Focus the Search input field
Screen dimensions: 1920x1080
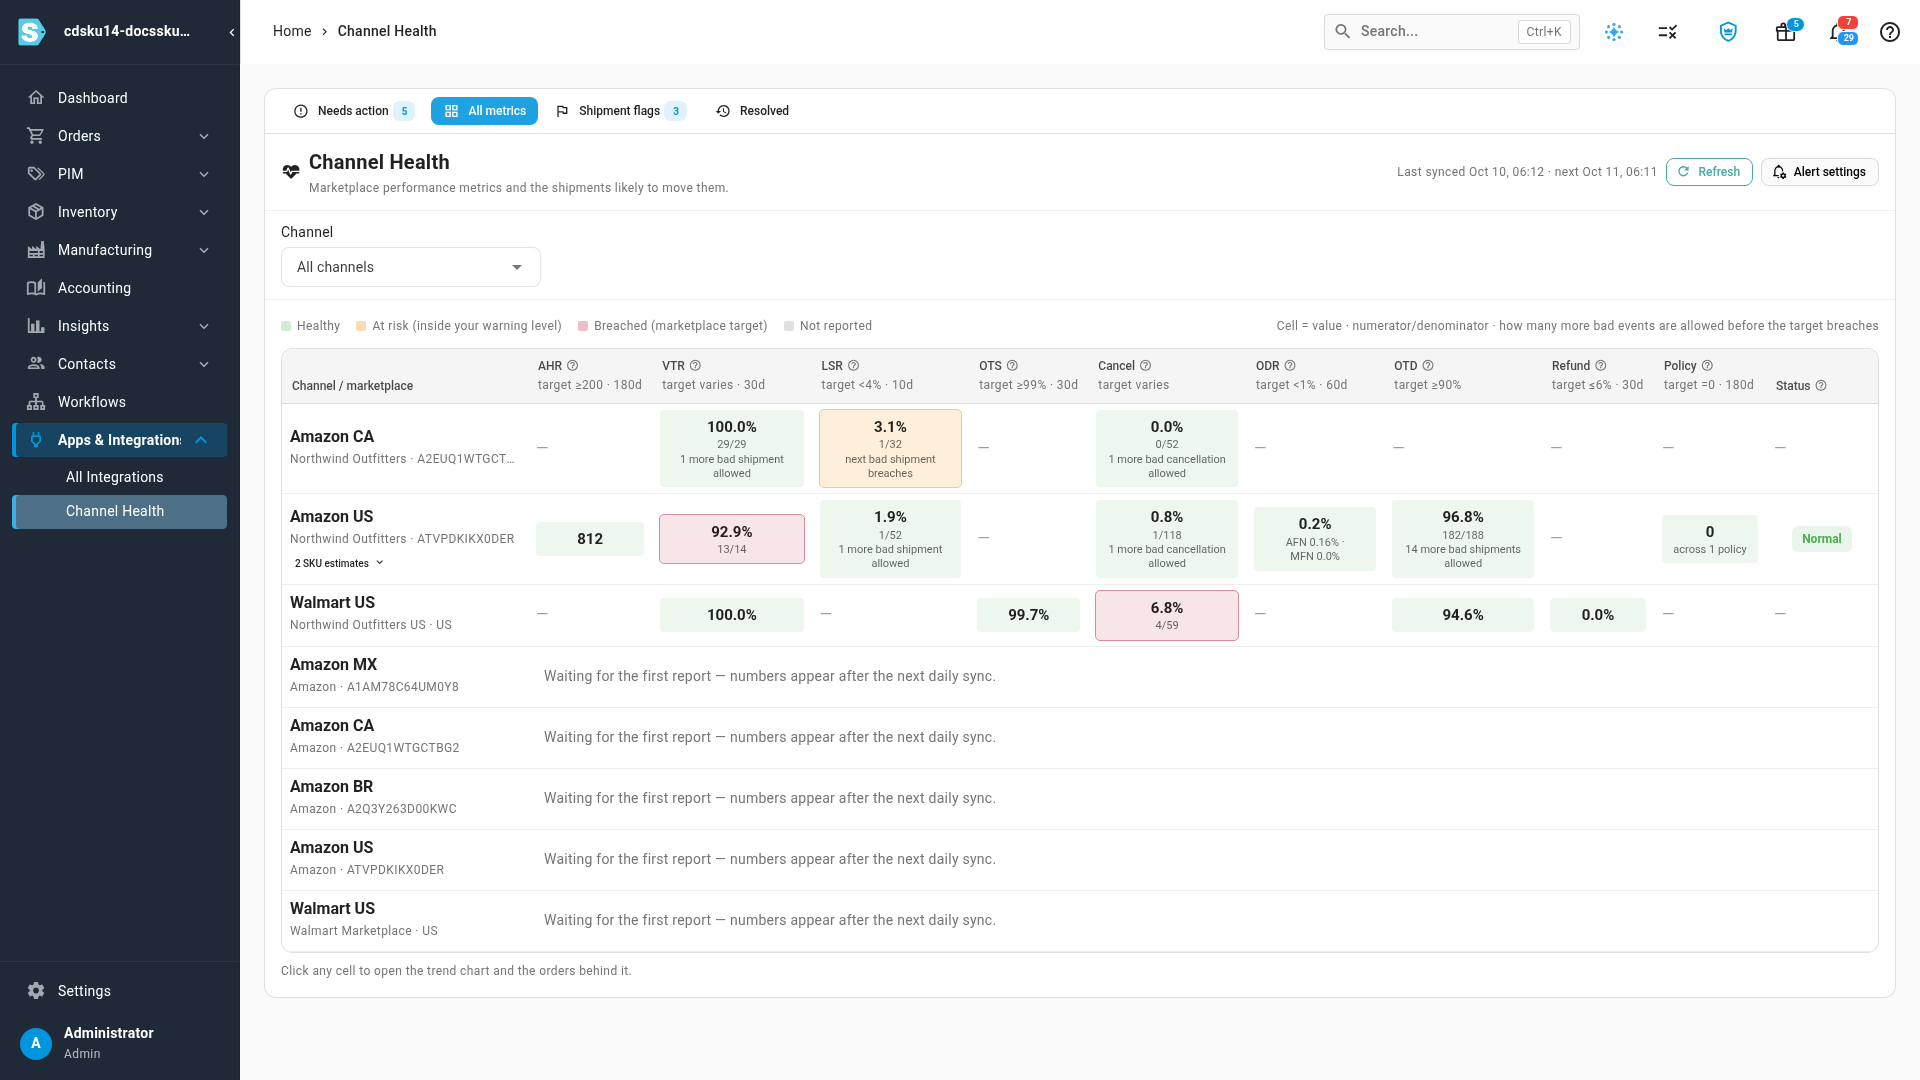click(x=1451, y=32)
